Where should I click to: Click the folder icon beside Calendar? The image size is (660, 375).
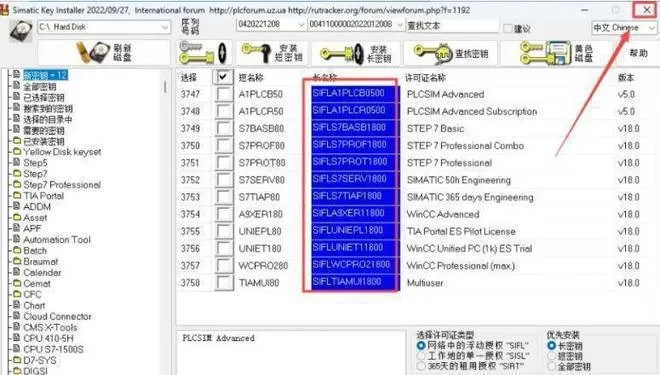[x=16, y=272]
